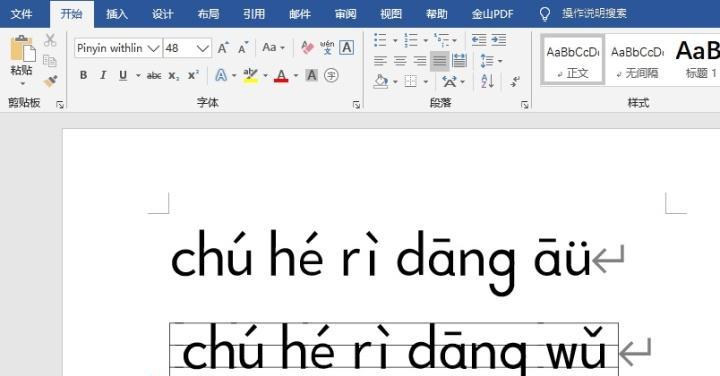
Task: Clear all formatting with the eraser icon
Action: coord(307,47)
